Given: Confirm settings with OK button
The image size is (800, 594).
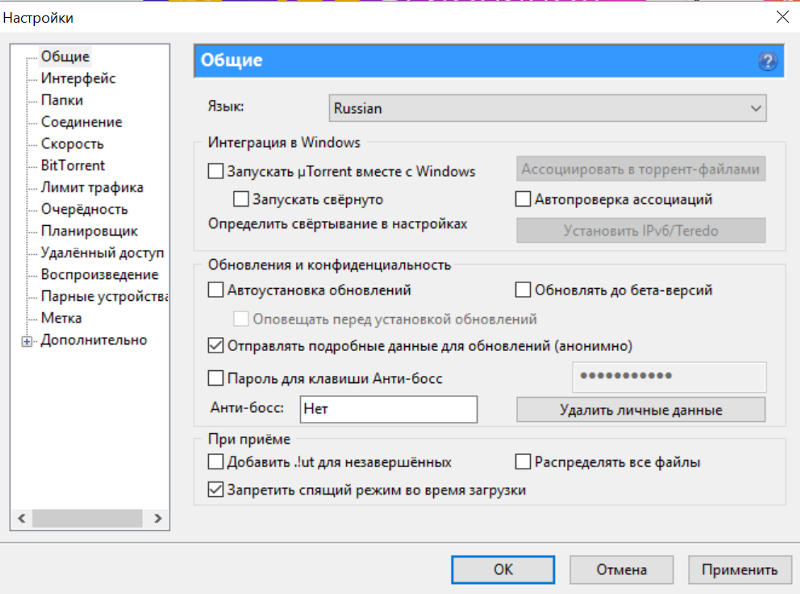Looking at the screenshot, I should point(503,570).
